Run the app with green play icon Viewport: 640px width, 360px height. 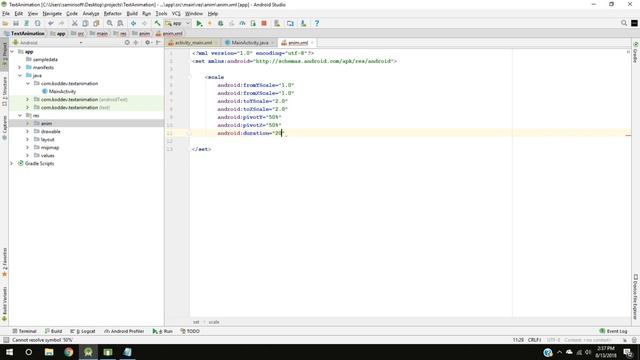click(x=199, y=23)
